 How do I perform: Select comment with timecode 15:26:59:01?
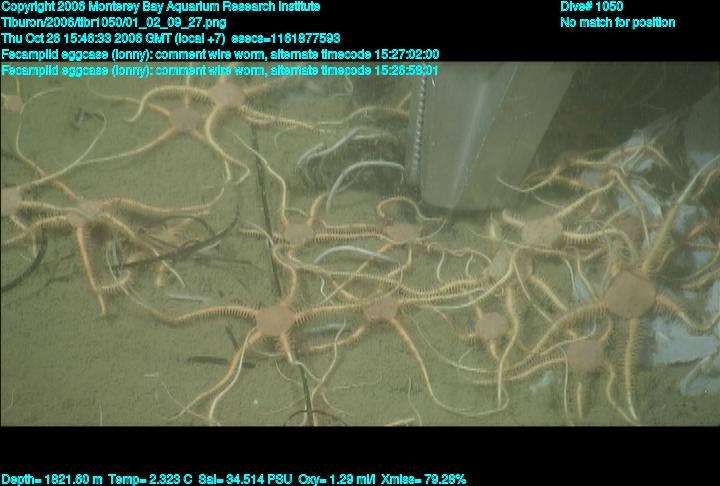click(220, 70)
